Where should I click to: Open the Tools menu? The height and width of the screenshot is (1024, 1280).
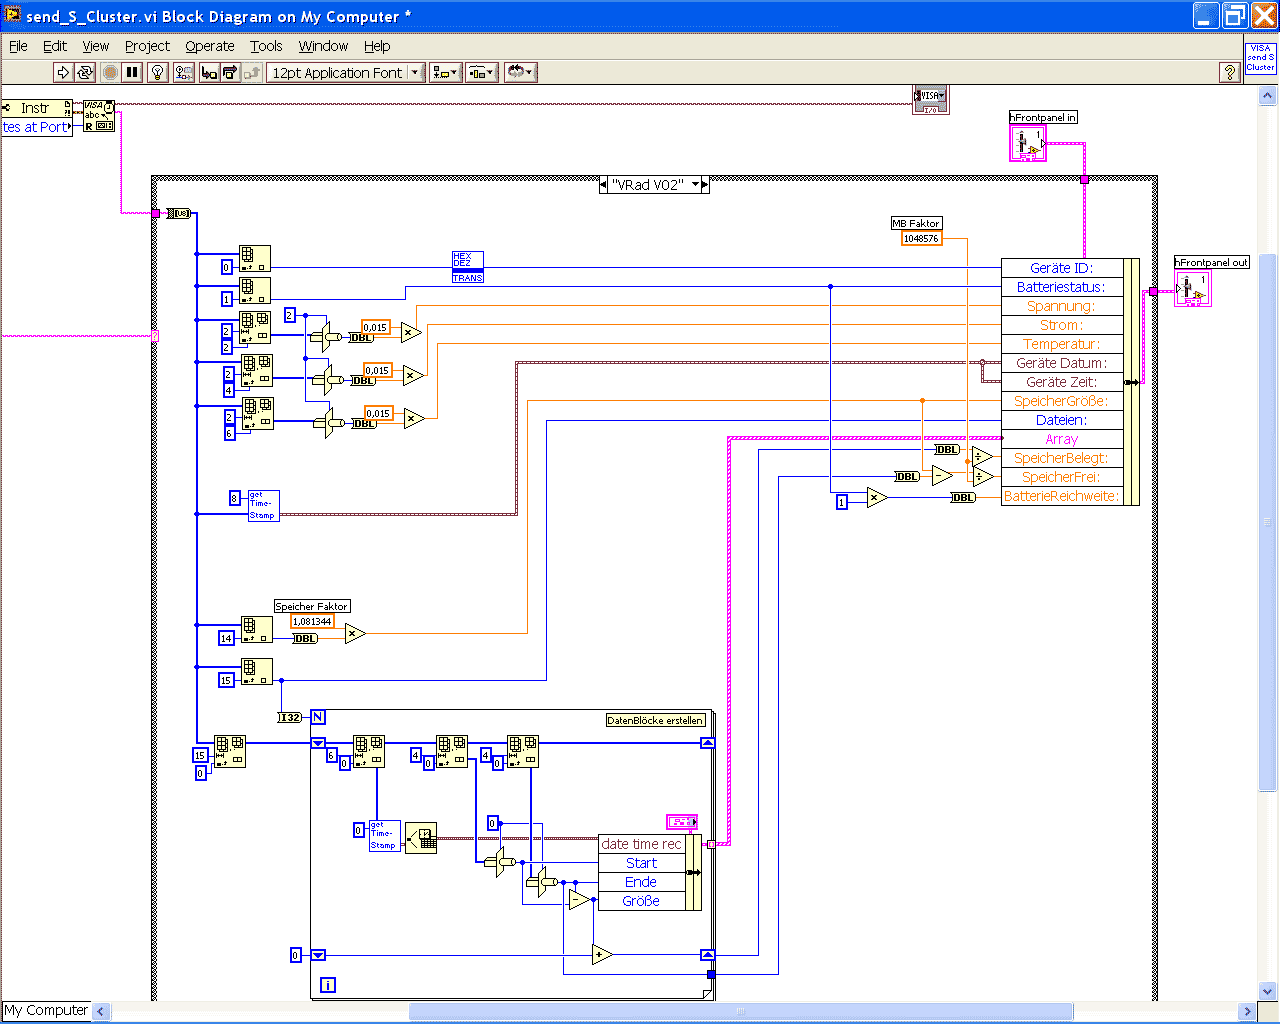pyautogui.click(x=266, y=46)
